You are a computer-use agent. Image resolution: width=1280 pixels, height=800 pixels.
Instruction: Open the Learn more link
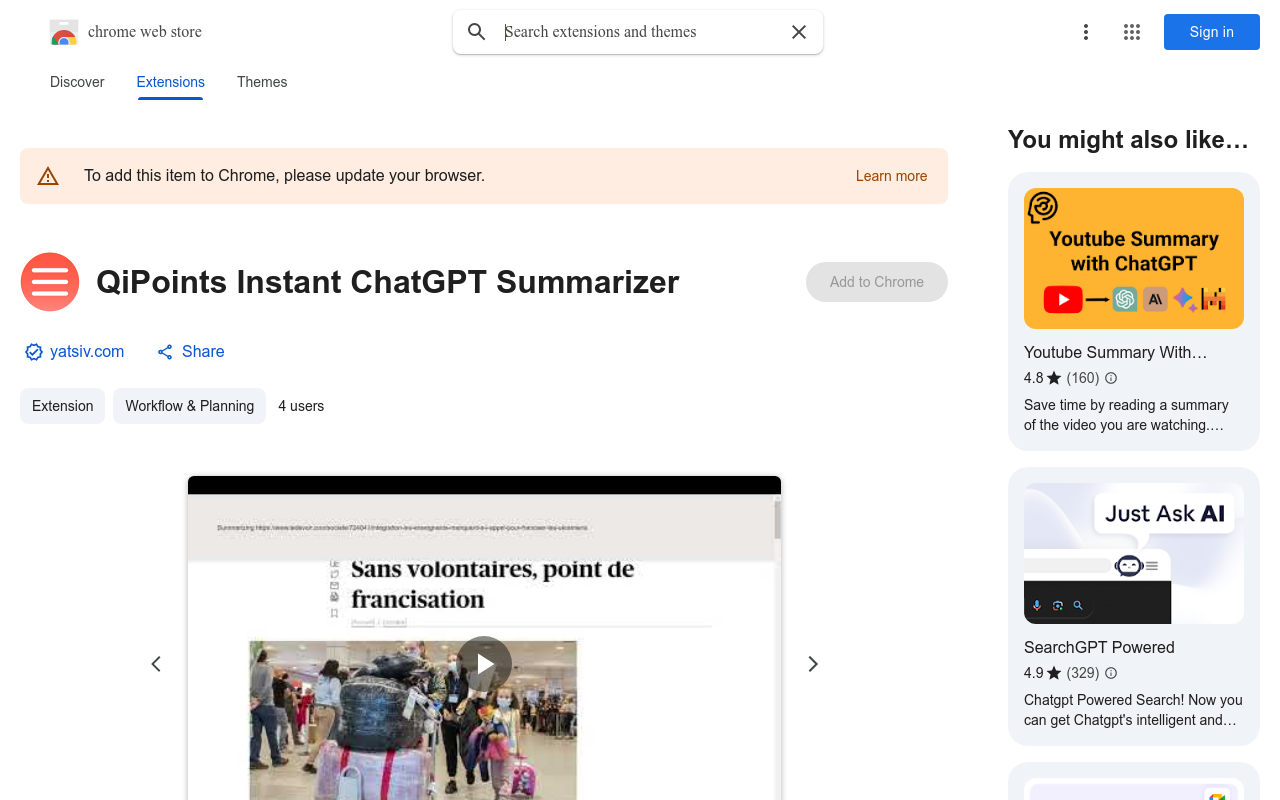[891, 176]
